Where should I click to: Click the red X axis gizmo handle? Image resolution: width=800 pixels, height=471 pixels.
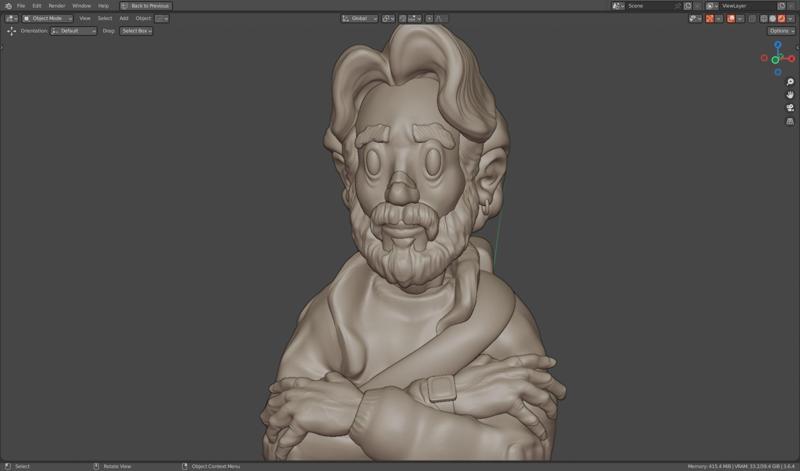[791, 59]
